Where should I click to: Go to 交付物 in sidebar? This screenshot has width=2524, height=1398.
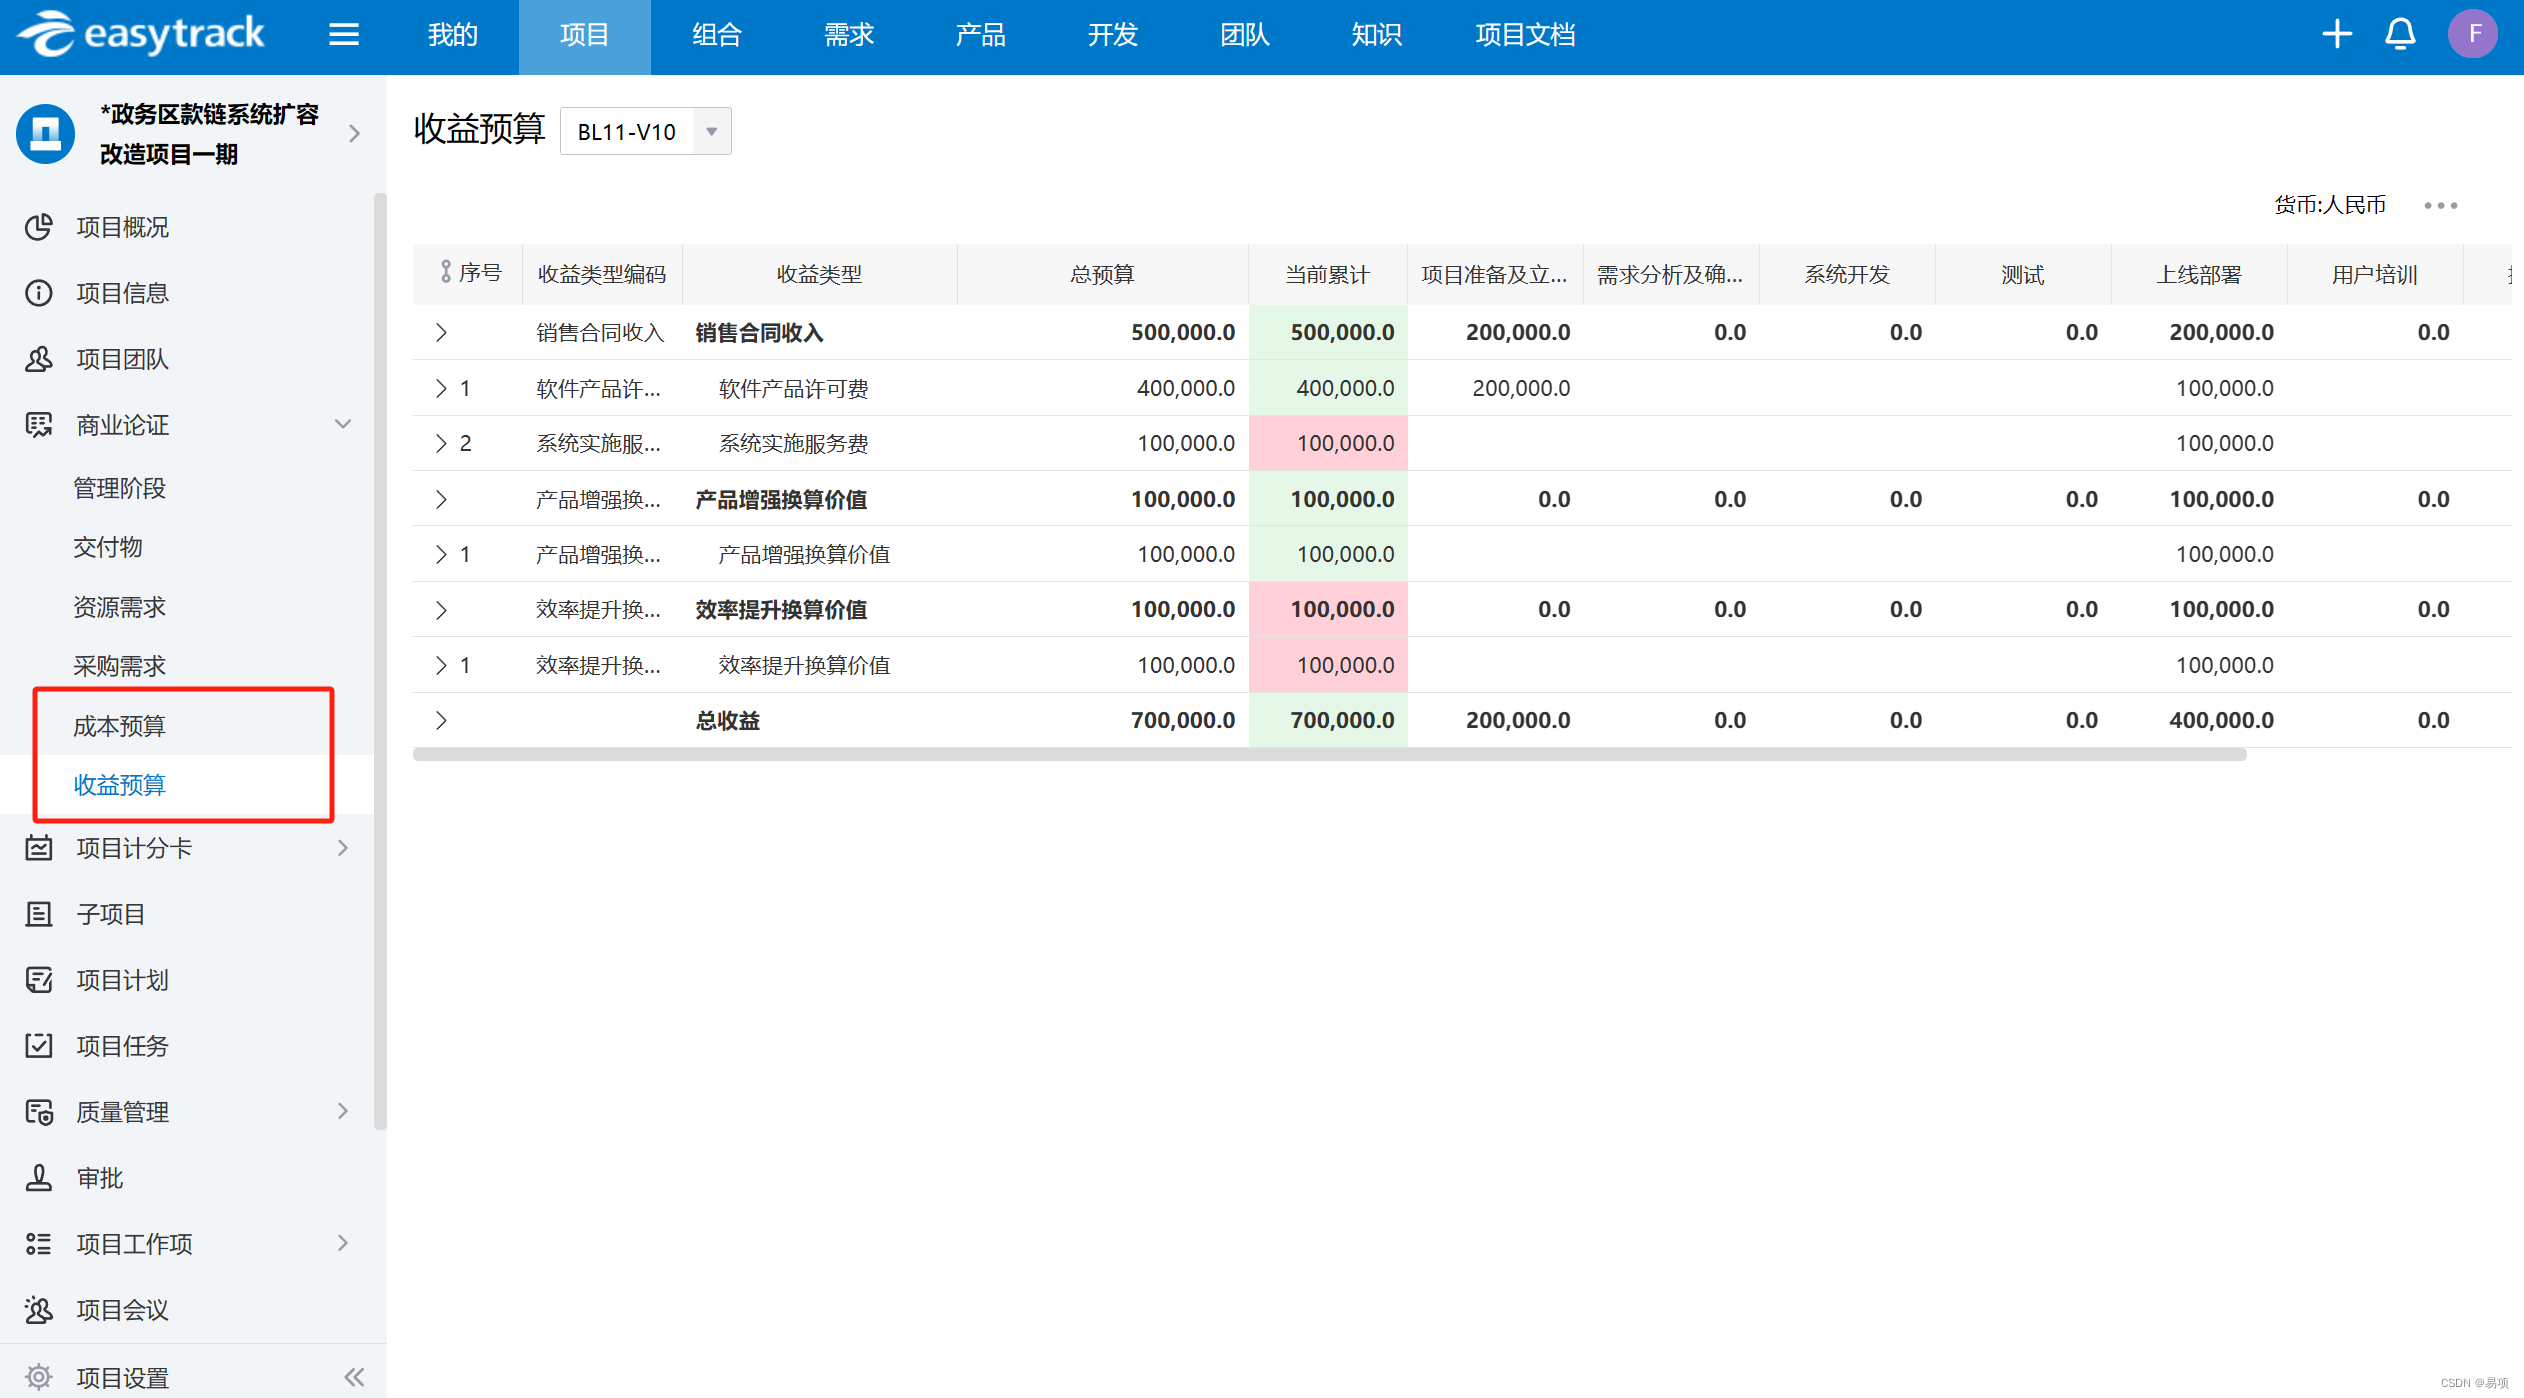click(108, 547)
